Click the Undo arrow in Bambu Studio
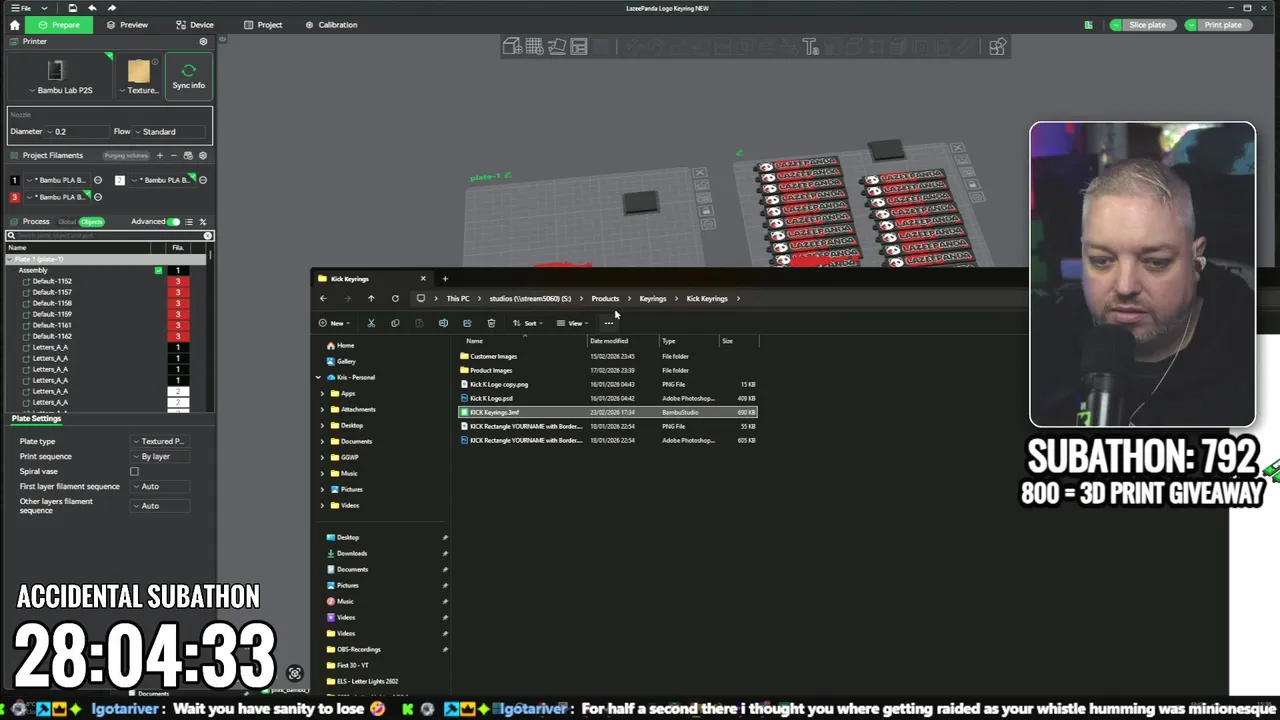 (92, 8)
